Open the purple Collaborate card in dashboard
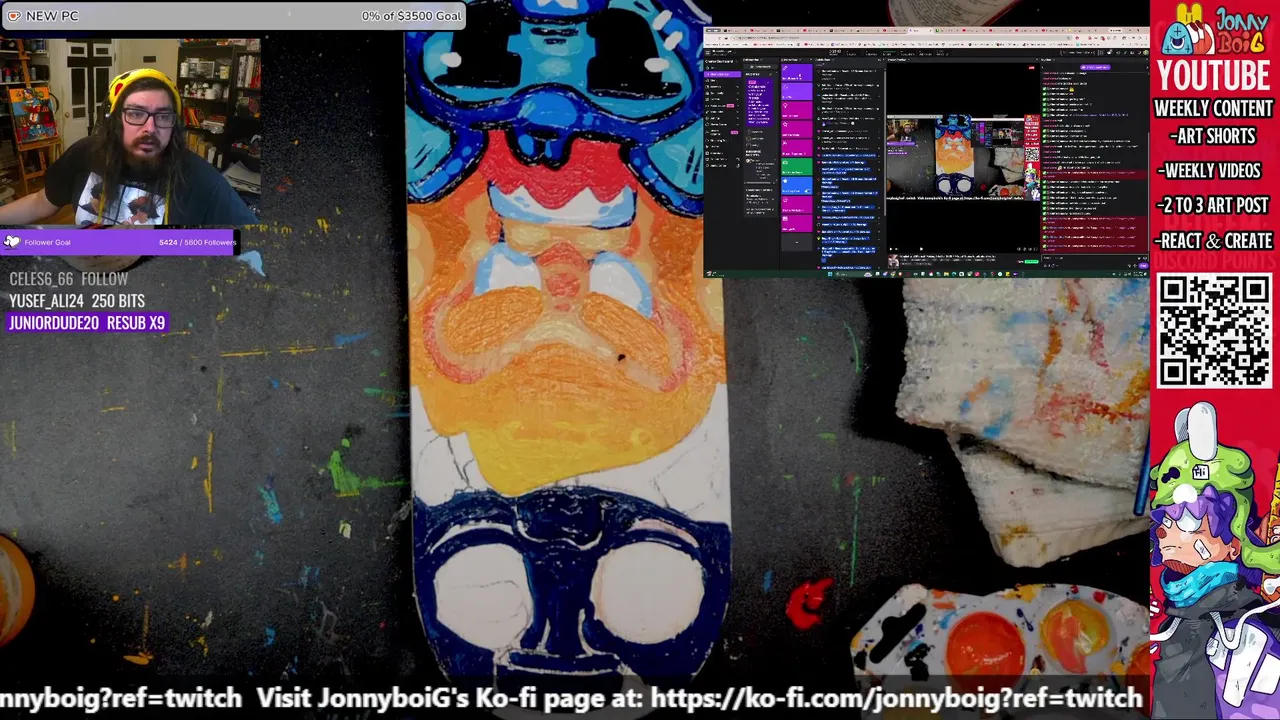 click(x=760, y=103)
